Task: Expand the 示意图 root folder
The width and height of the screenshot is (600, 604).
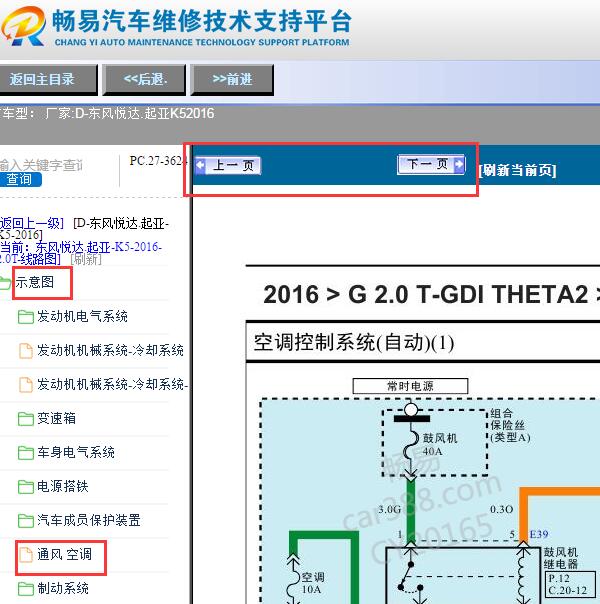Action: point(35,282)
